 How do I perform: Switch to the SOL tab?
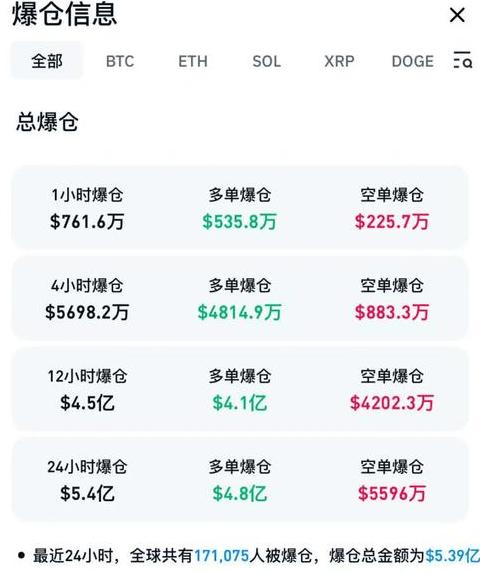click(x=267, y=61)
